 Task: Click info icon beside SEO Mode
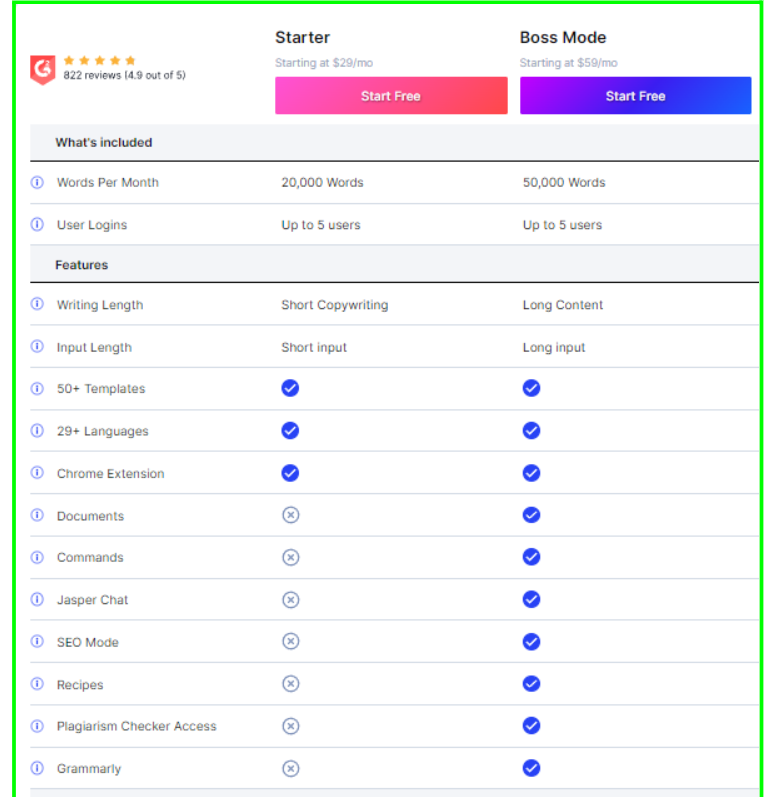pos(37,641)
